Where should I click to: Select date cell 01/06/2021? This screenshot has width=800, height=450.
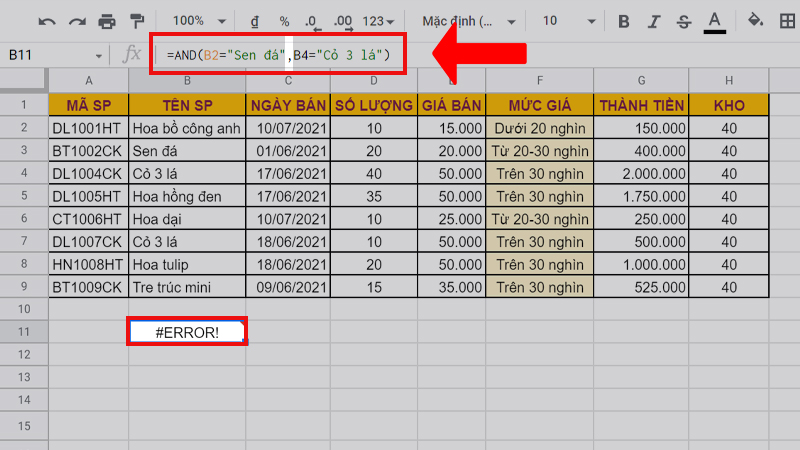(x=288, y=151)
